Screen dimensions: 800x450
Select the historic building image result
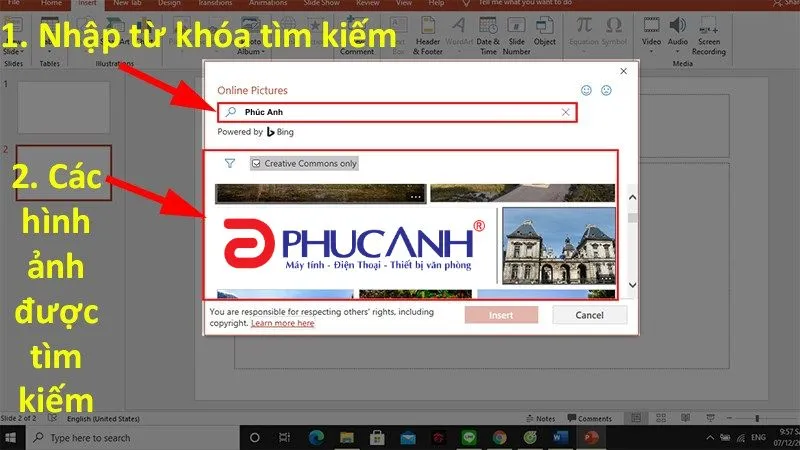click(x=559, y=245)
